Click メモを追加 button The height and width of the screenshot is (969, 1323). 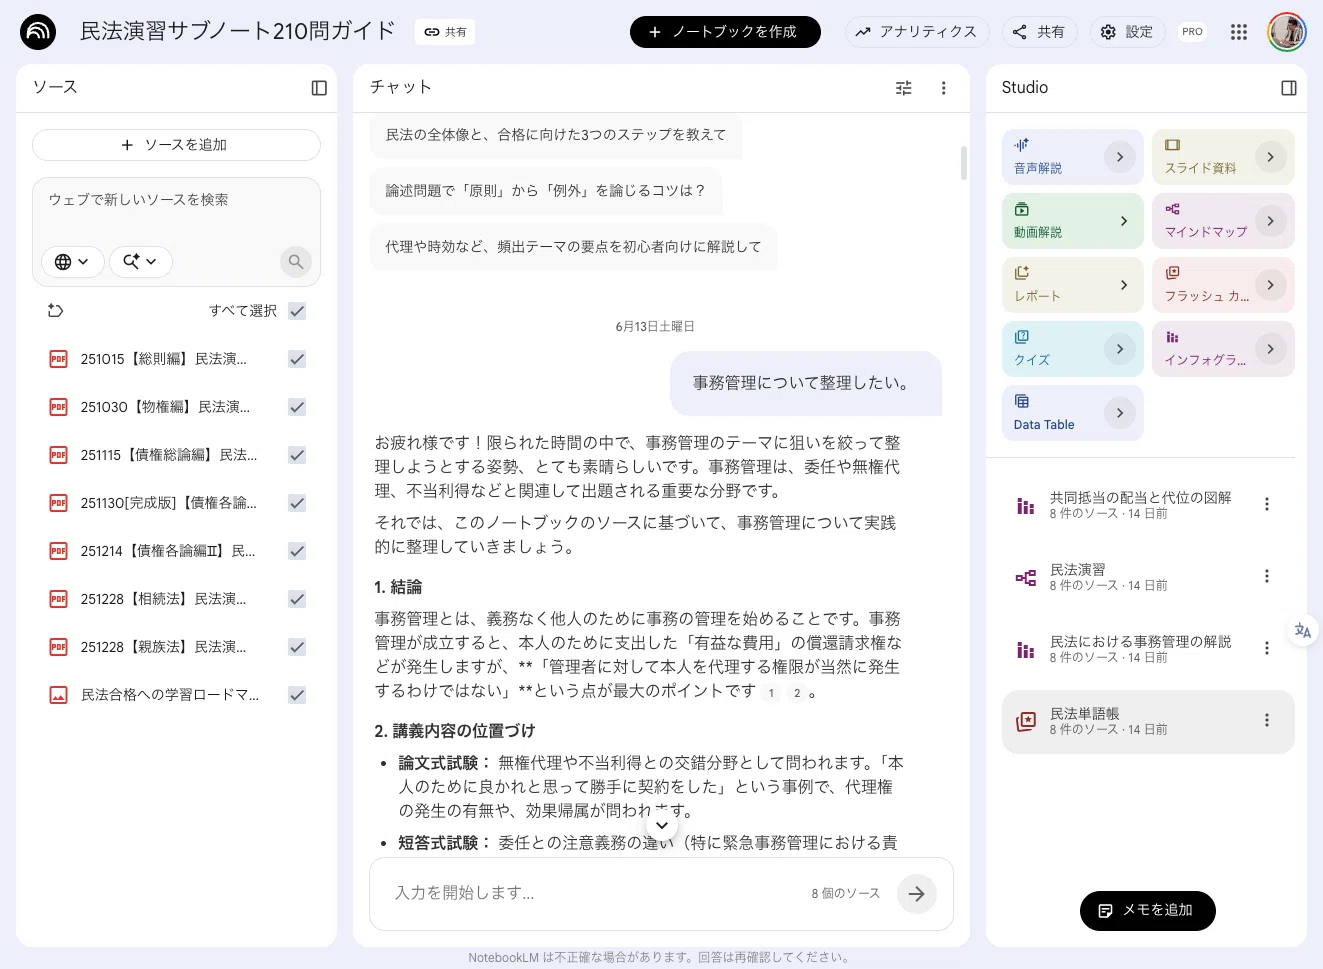(x=1148, y=911)
